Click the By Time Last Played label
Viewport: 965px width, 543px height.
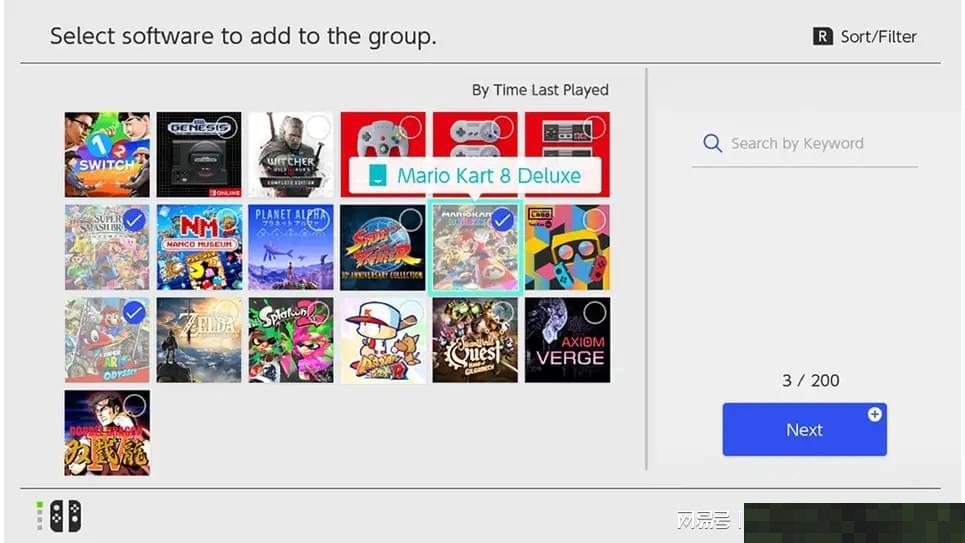click(540, 90)
